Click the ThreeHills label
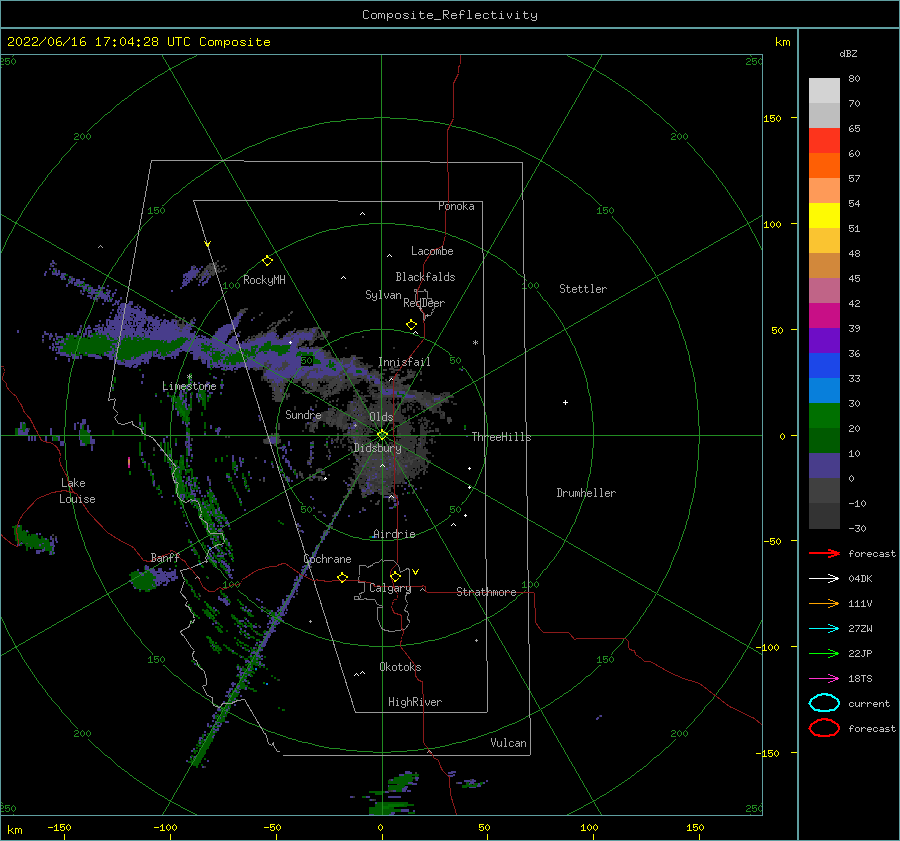The height and width of the screenshot is (841, 900). (502, 437)
